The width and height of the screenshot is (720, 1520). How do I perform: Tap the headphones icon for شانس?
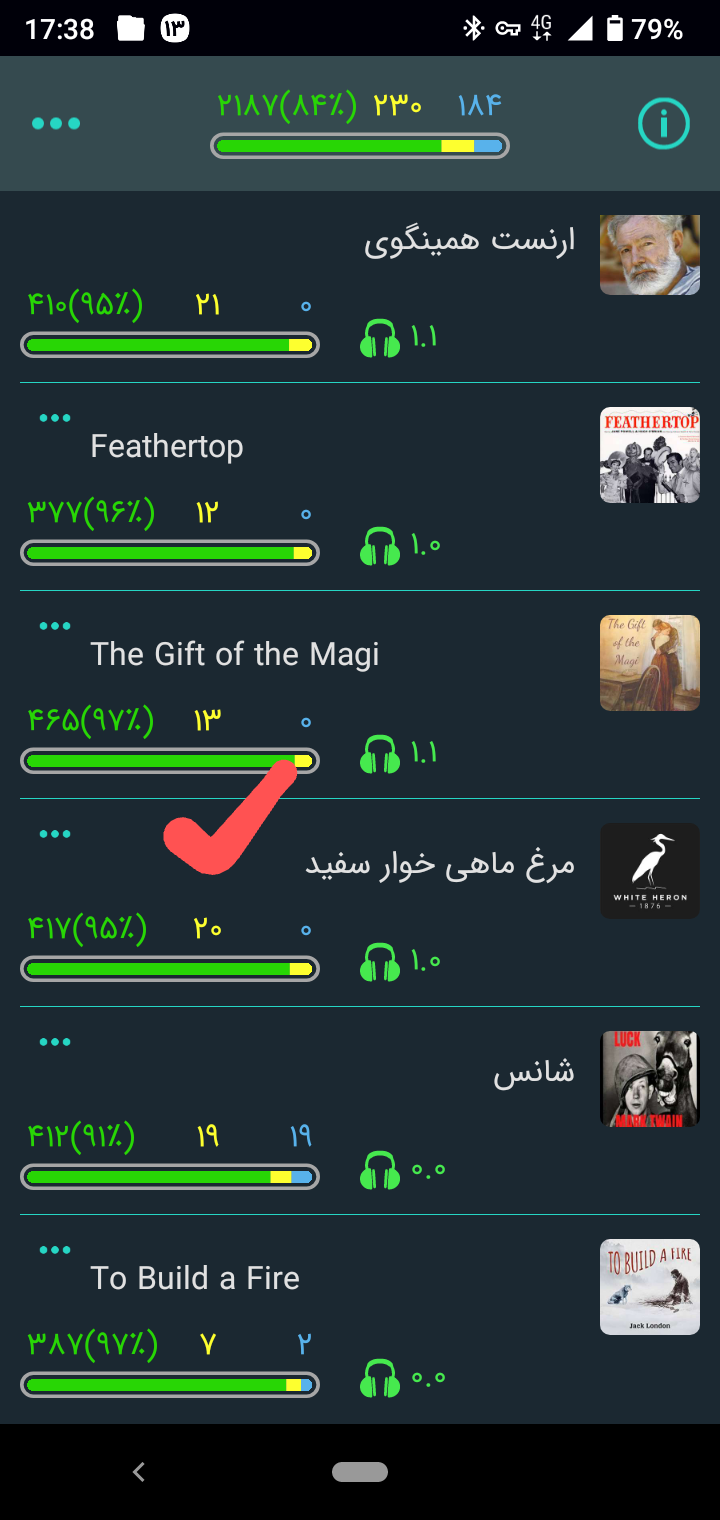click(380, 1170)
